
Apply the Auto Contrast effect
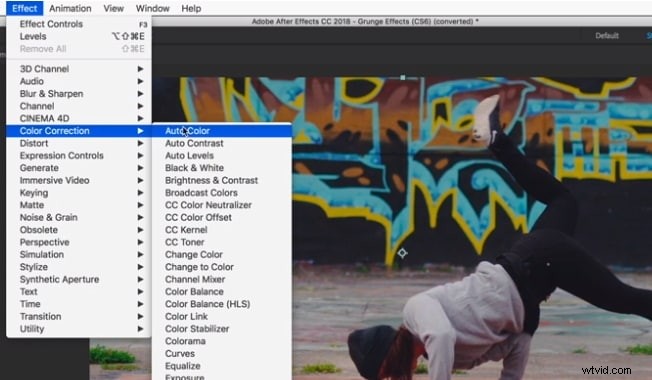[x=222, y=143]
